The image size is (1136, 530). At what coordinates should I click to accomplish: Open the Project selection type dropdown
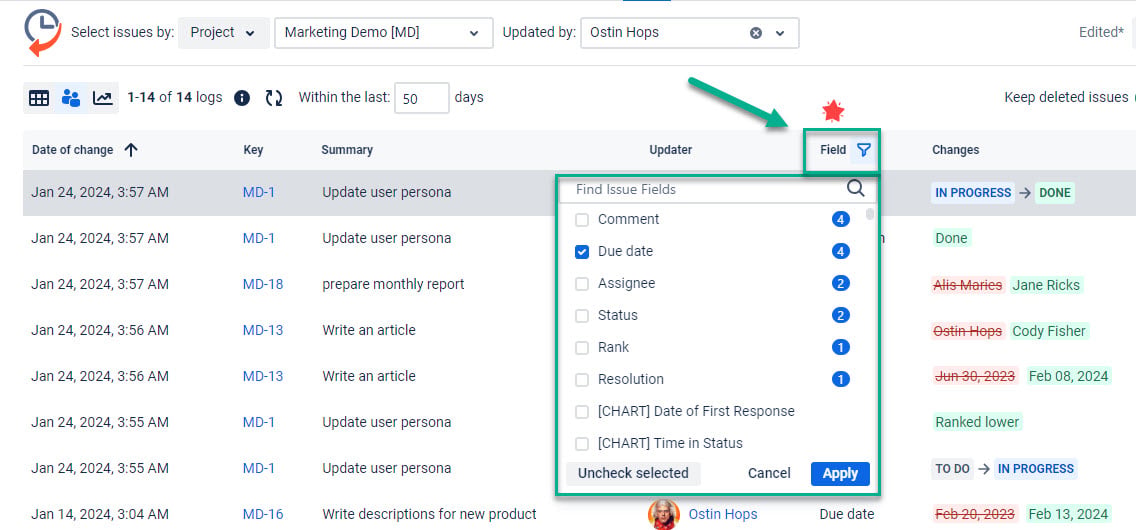tap(223, 33)
